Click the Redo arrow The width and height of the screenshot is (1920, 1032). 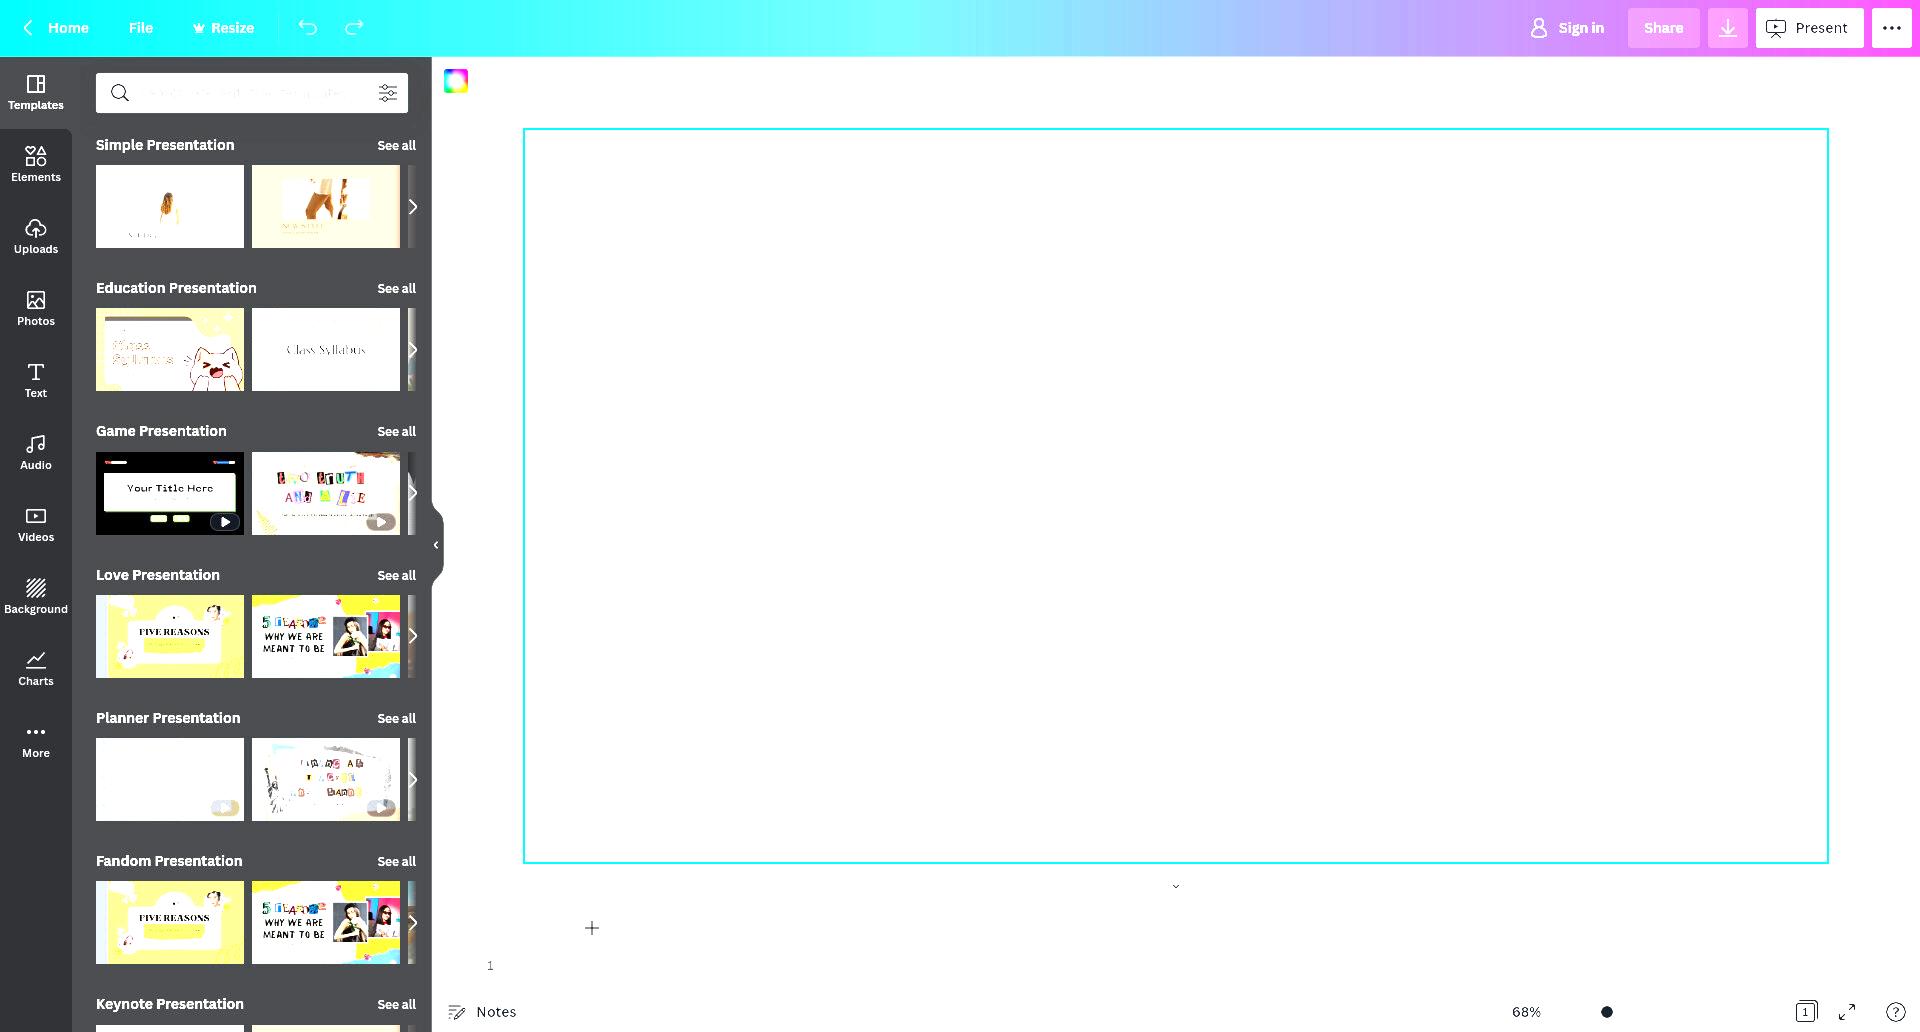click(354, 28)
